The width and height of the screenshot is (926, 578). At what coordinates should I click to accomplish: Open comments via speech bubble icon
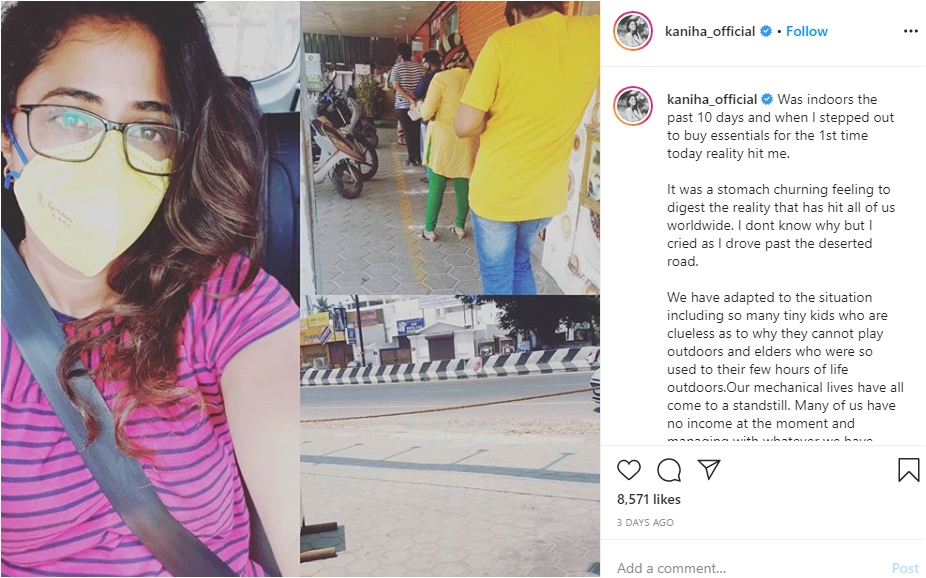[x=669, y=470]
